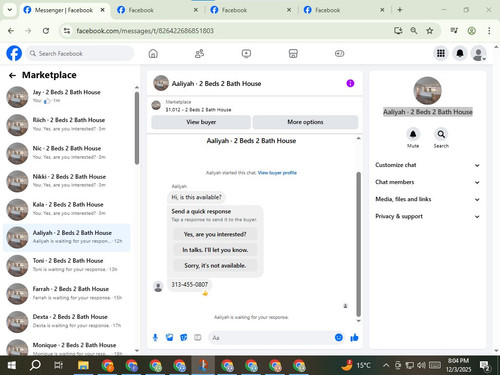
Task: Open Kala - 2 Beds 2 Bath House chat
Action: click(67, 209)
